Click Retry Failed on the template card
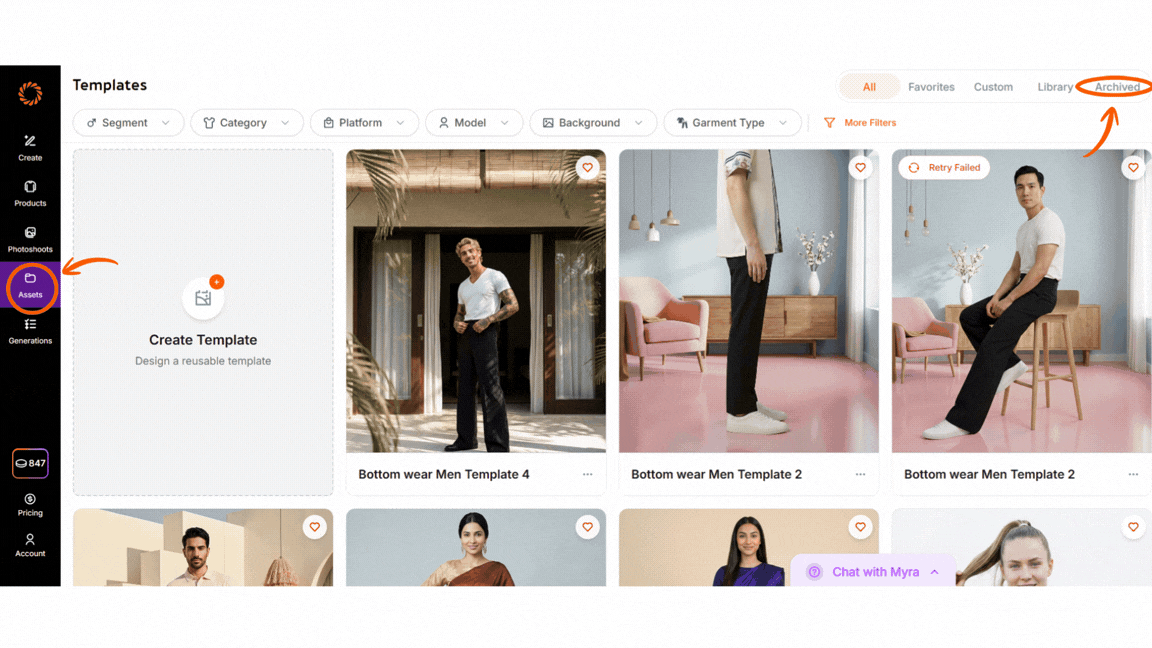1152x648 pixels. tap(943, 167)
